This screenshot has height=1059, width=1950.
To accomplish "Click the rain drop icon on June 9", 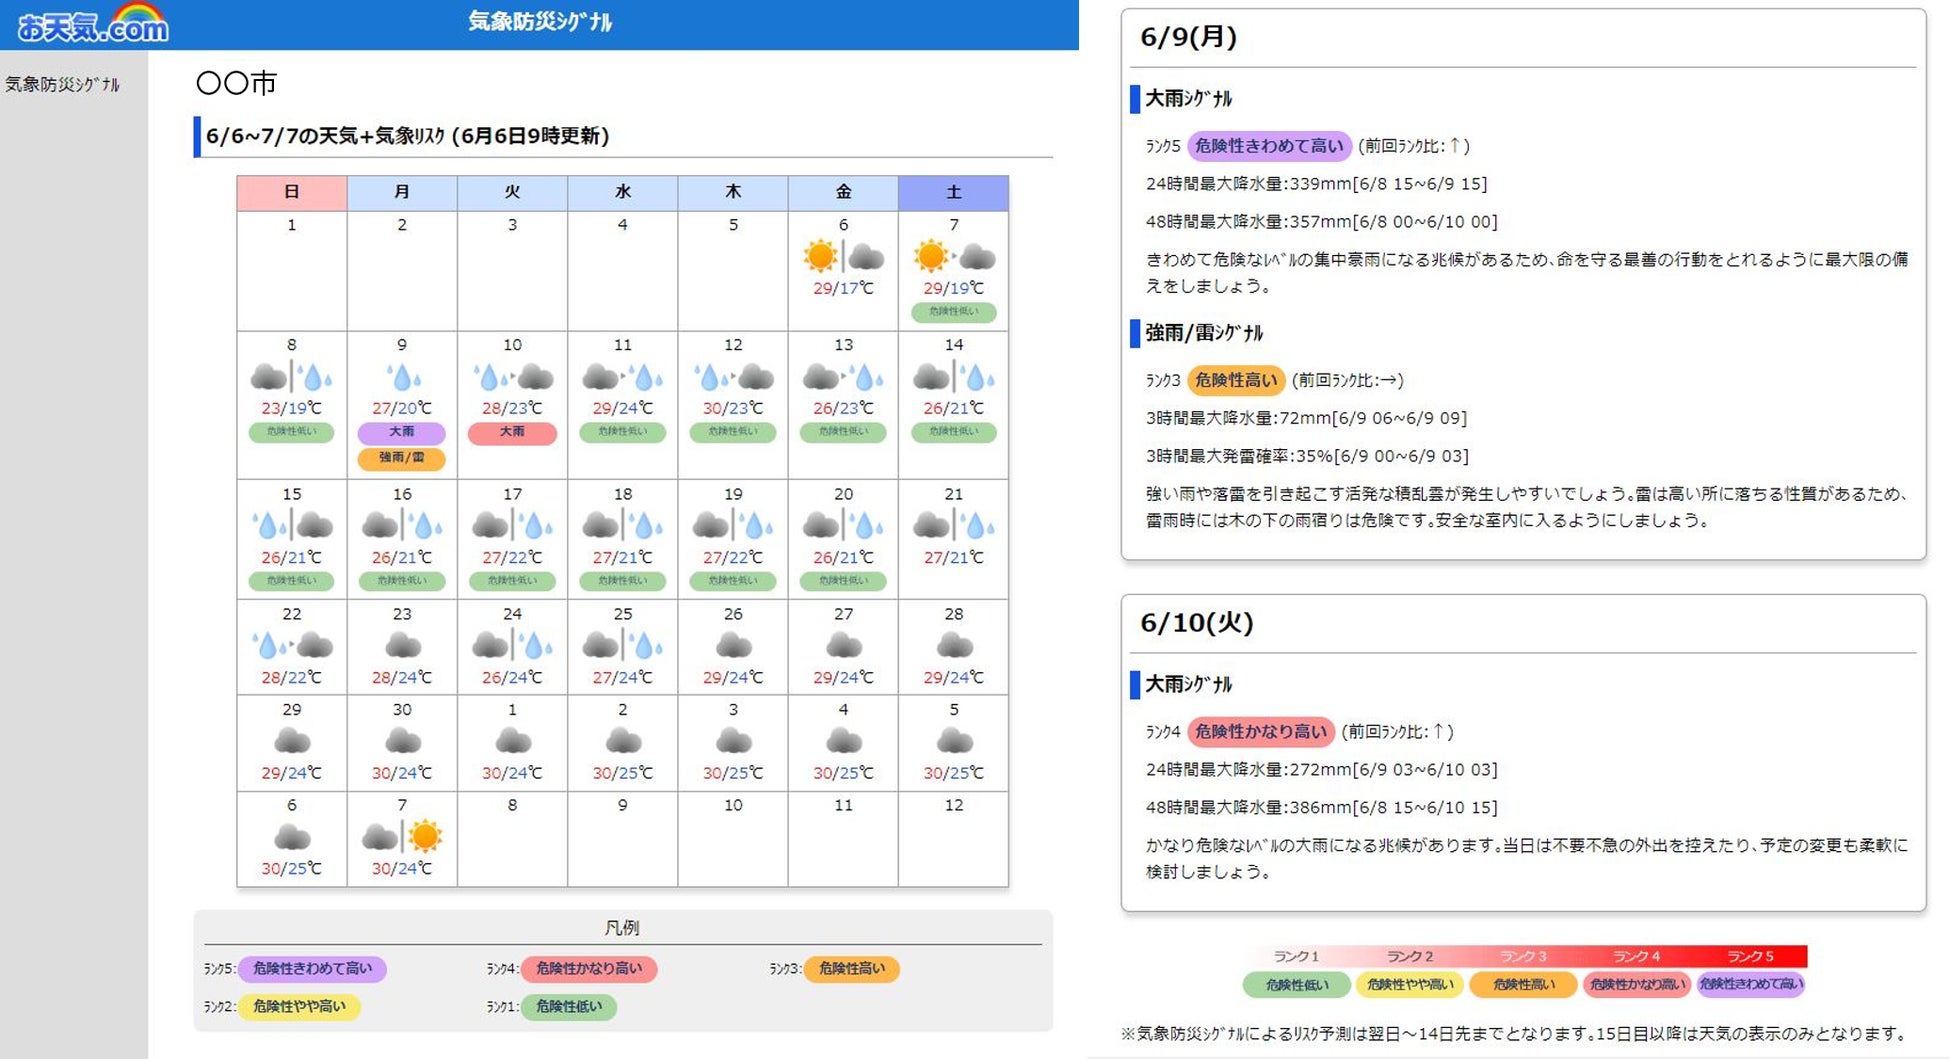I will pos(402,377).
